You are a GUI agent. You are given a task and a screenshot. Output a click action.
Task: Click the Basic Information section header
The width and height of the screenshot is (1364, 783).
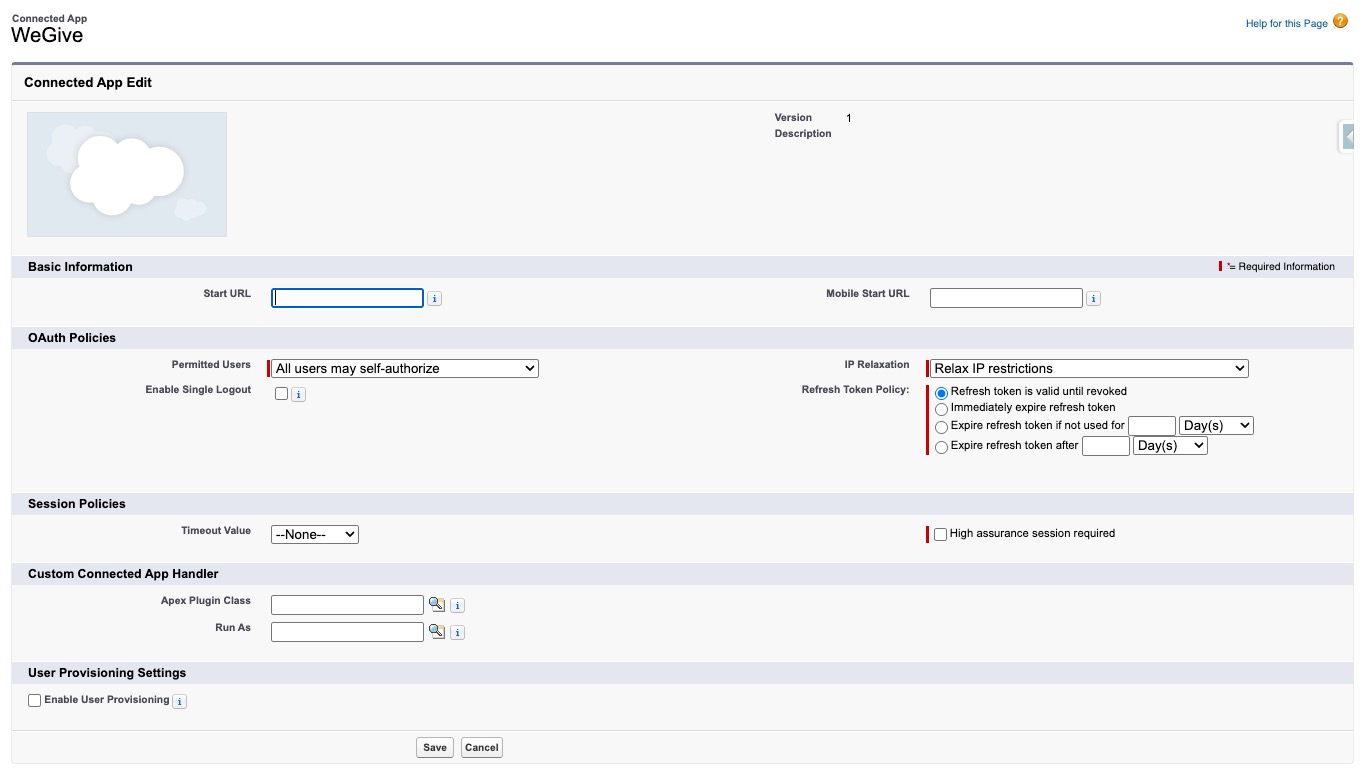80,267
